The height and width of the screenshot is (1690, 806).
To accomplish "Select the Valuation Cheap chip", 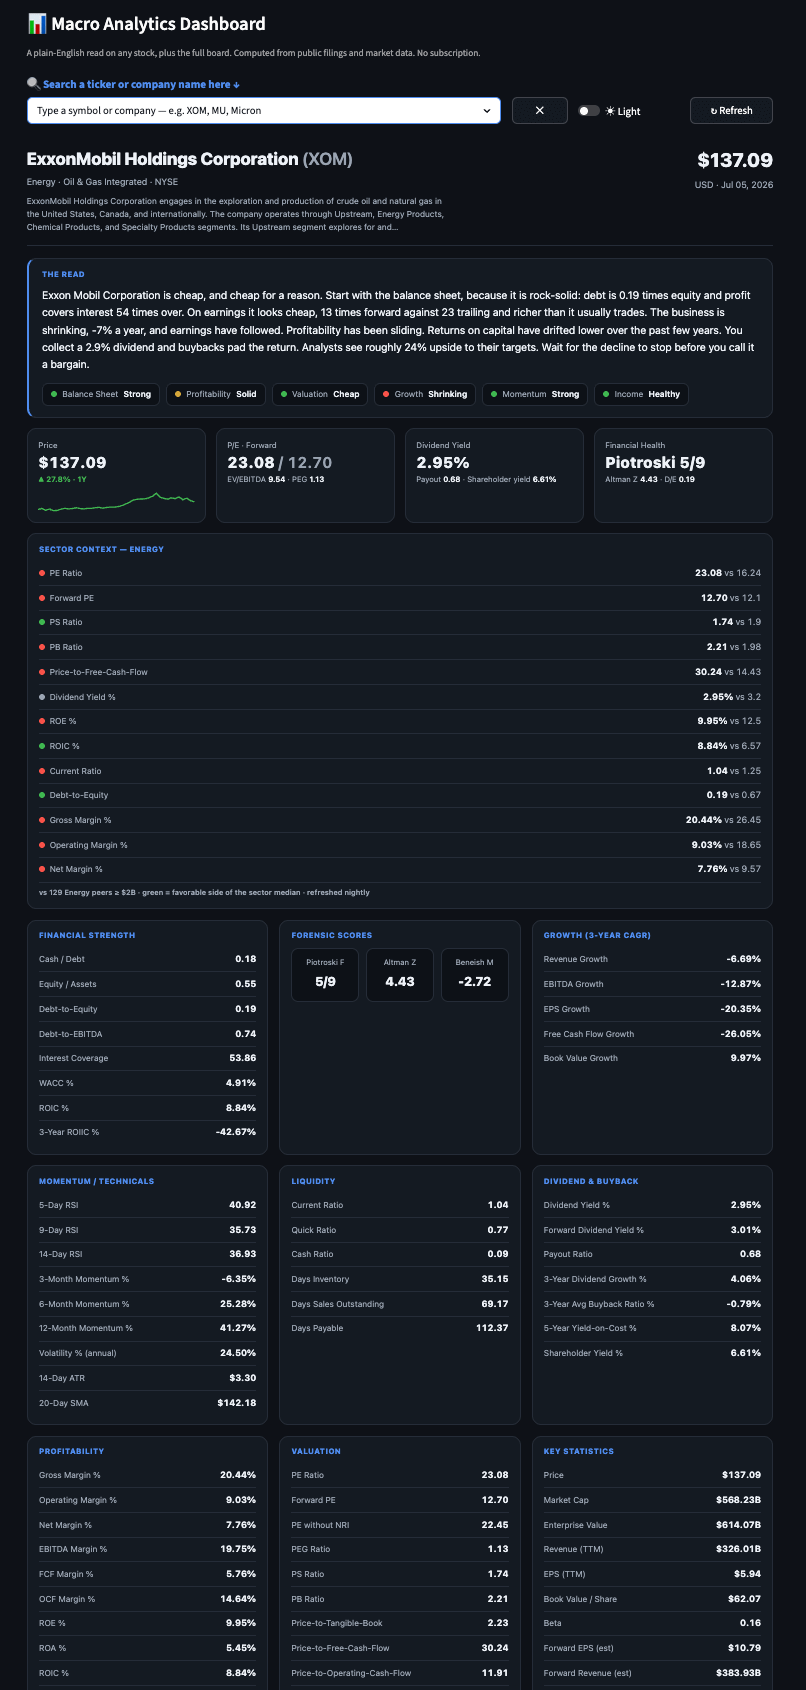I will click(320, 394).
